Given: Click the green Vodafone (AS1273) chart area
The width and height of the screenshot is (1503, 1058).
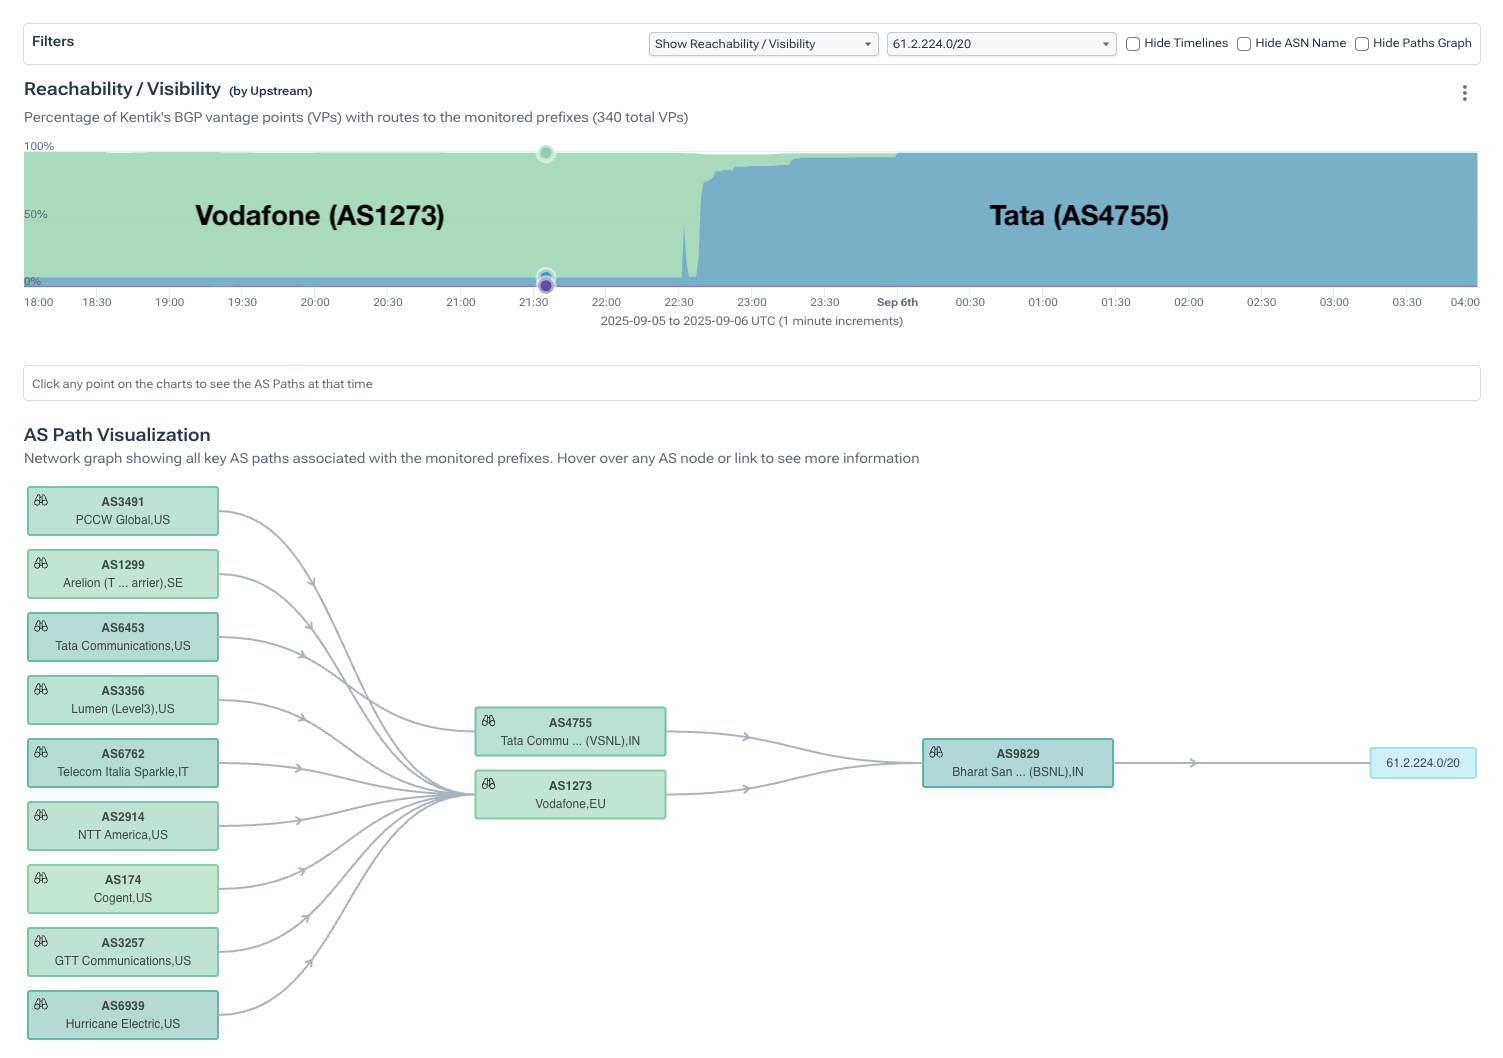Looking at the screenshot, I should (x=320, y=215).
